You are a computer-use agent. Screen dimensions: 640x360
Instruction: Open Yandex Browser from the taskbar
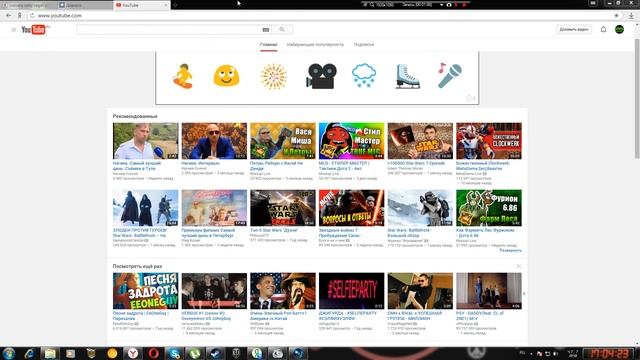coord(133,353)
